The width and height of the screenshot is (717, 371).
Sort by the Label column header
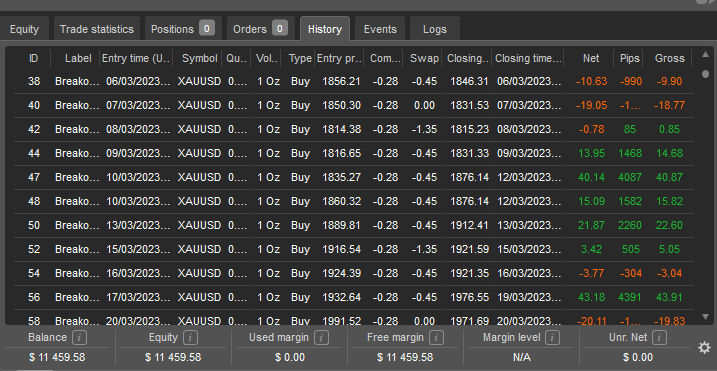pos(78,58)
